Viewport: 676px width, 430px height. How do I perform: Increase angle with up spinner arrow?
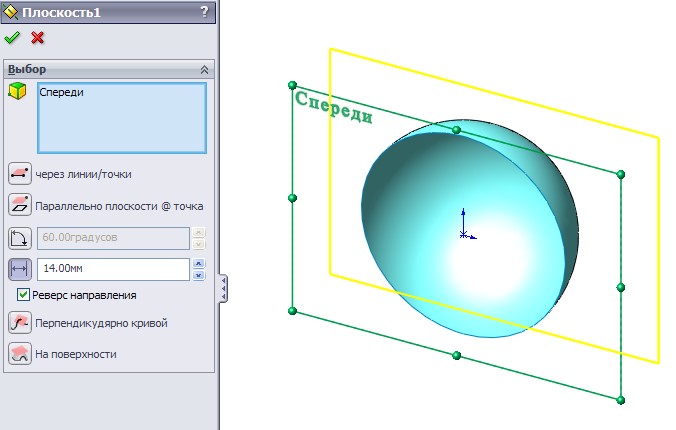(x=198, y=232)
